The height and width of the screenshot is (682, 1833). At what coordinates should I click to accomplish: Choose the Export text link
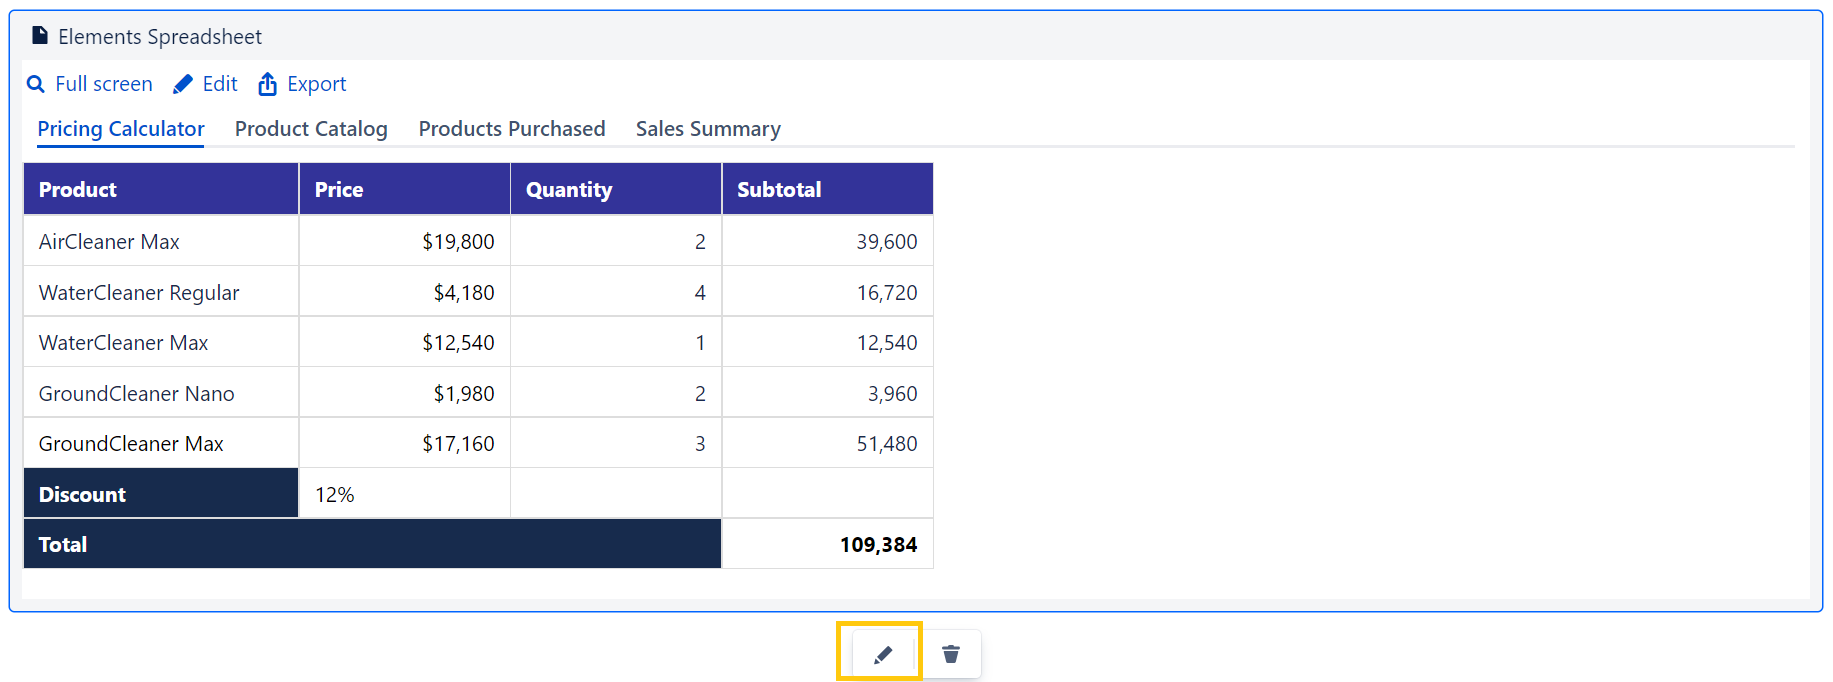316,84
